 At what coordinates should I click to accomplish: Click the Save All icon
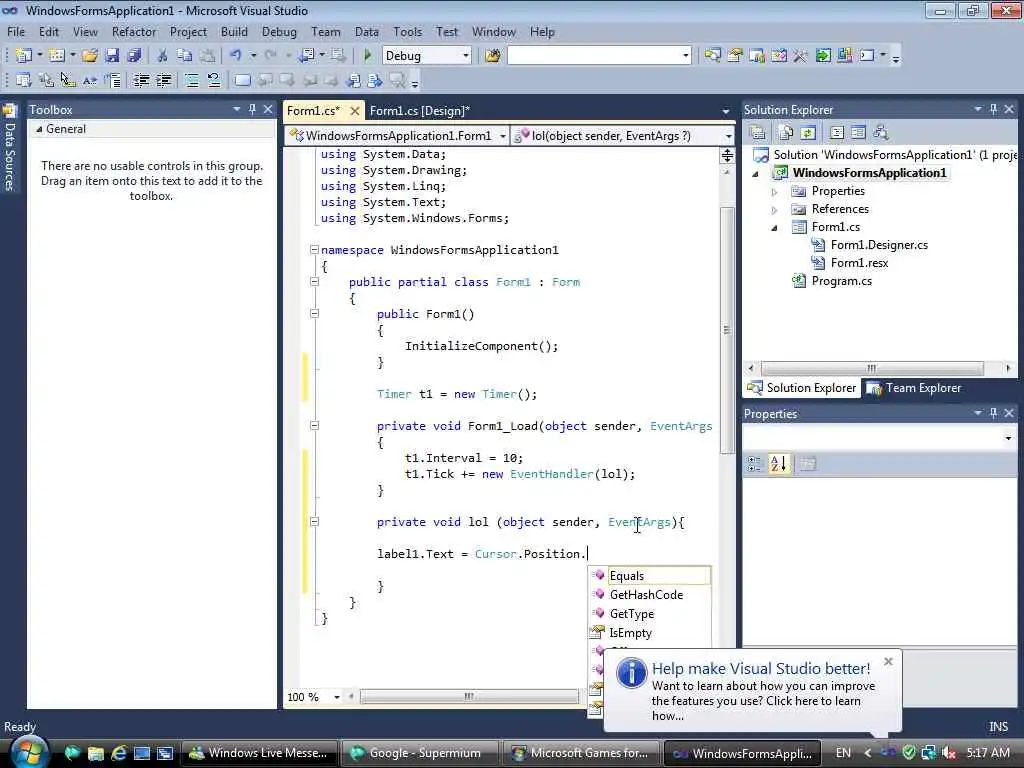[x=135, y=56]
